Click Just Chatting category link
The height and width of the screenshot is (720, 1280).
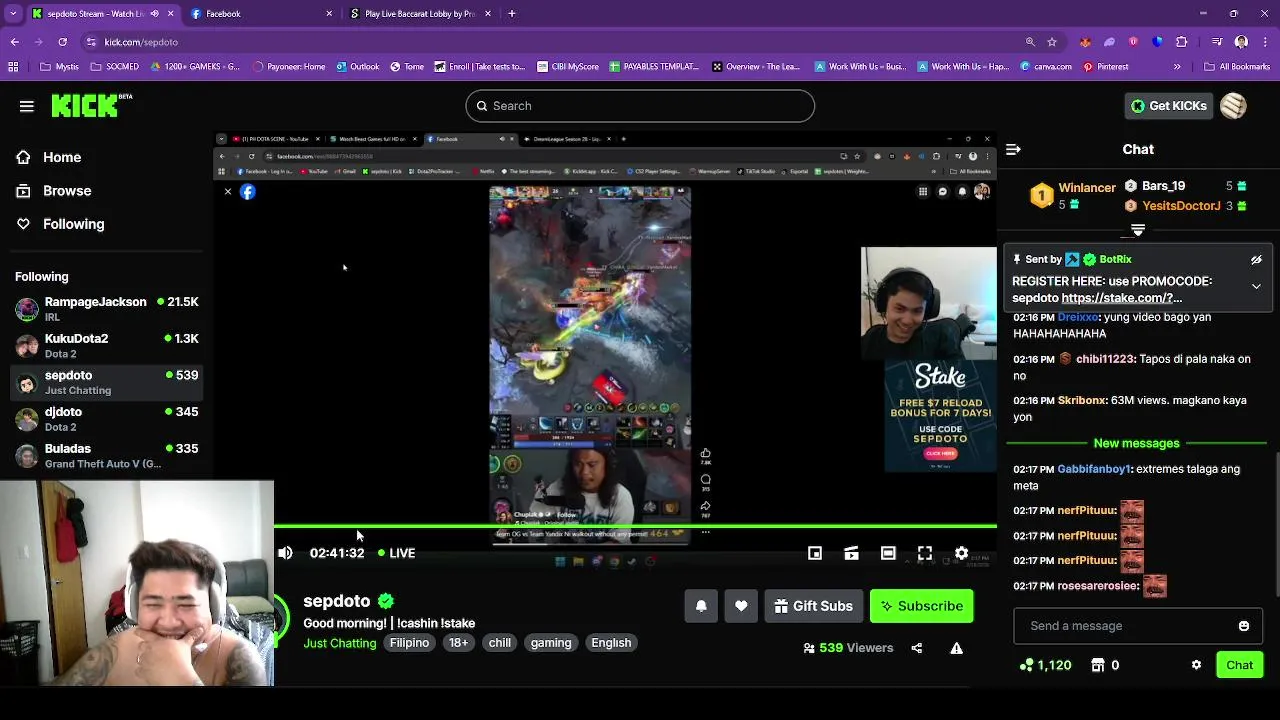340,643
